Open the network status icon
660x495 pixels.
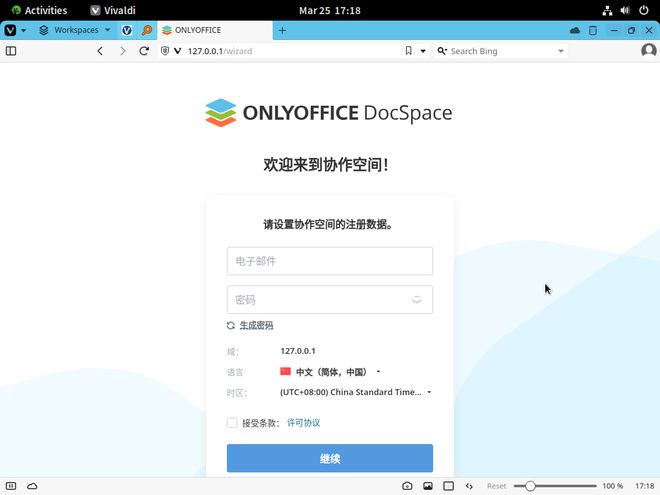[x=607, y=11]
